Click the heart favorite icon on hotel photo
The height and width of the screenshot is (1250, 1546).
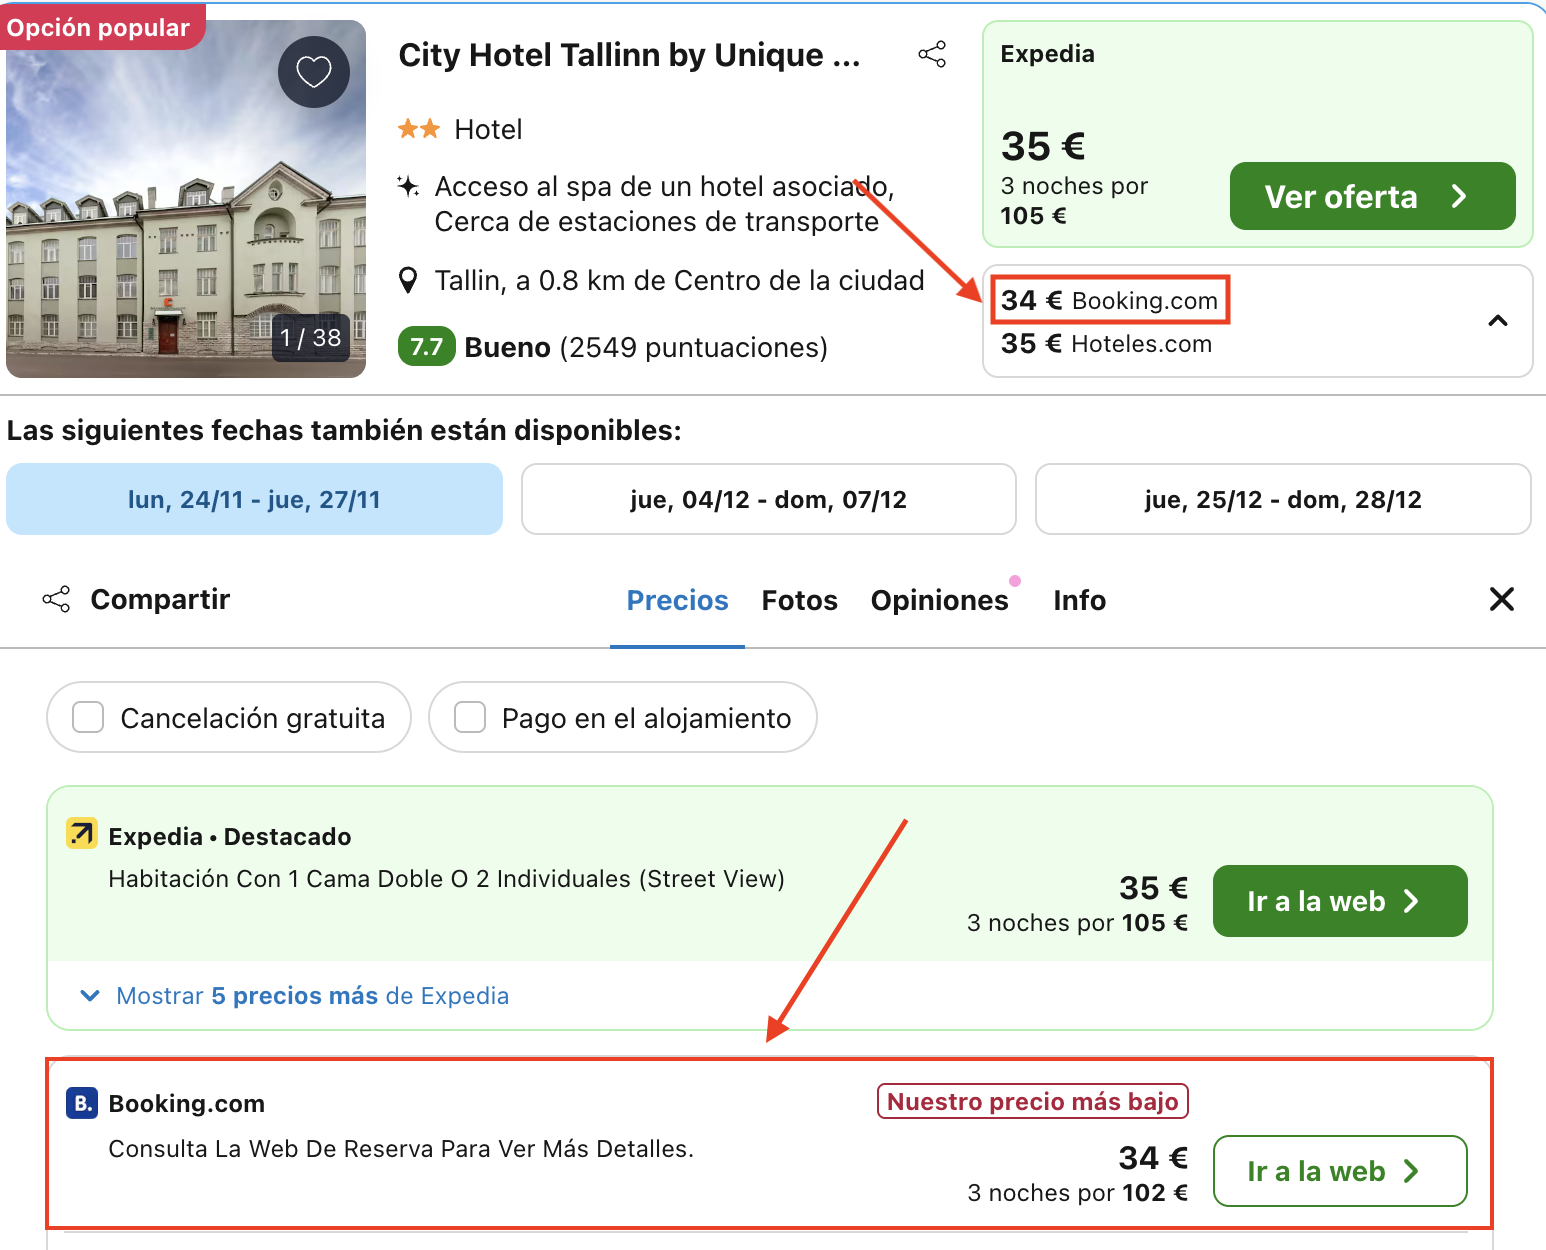pyautogui.click(x=313, y=72)
